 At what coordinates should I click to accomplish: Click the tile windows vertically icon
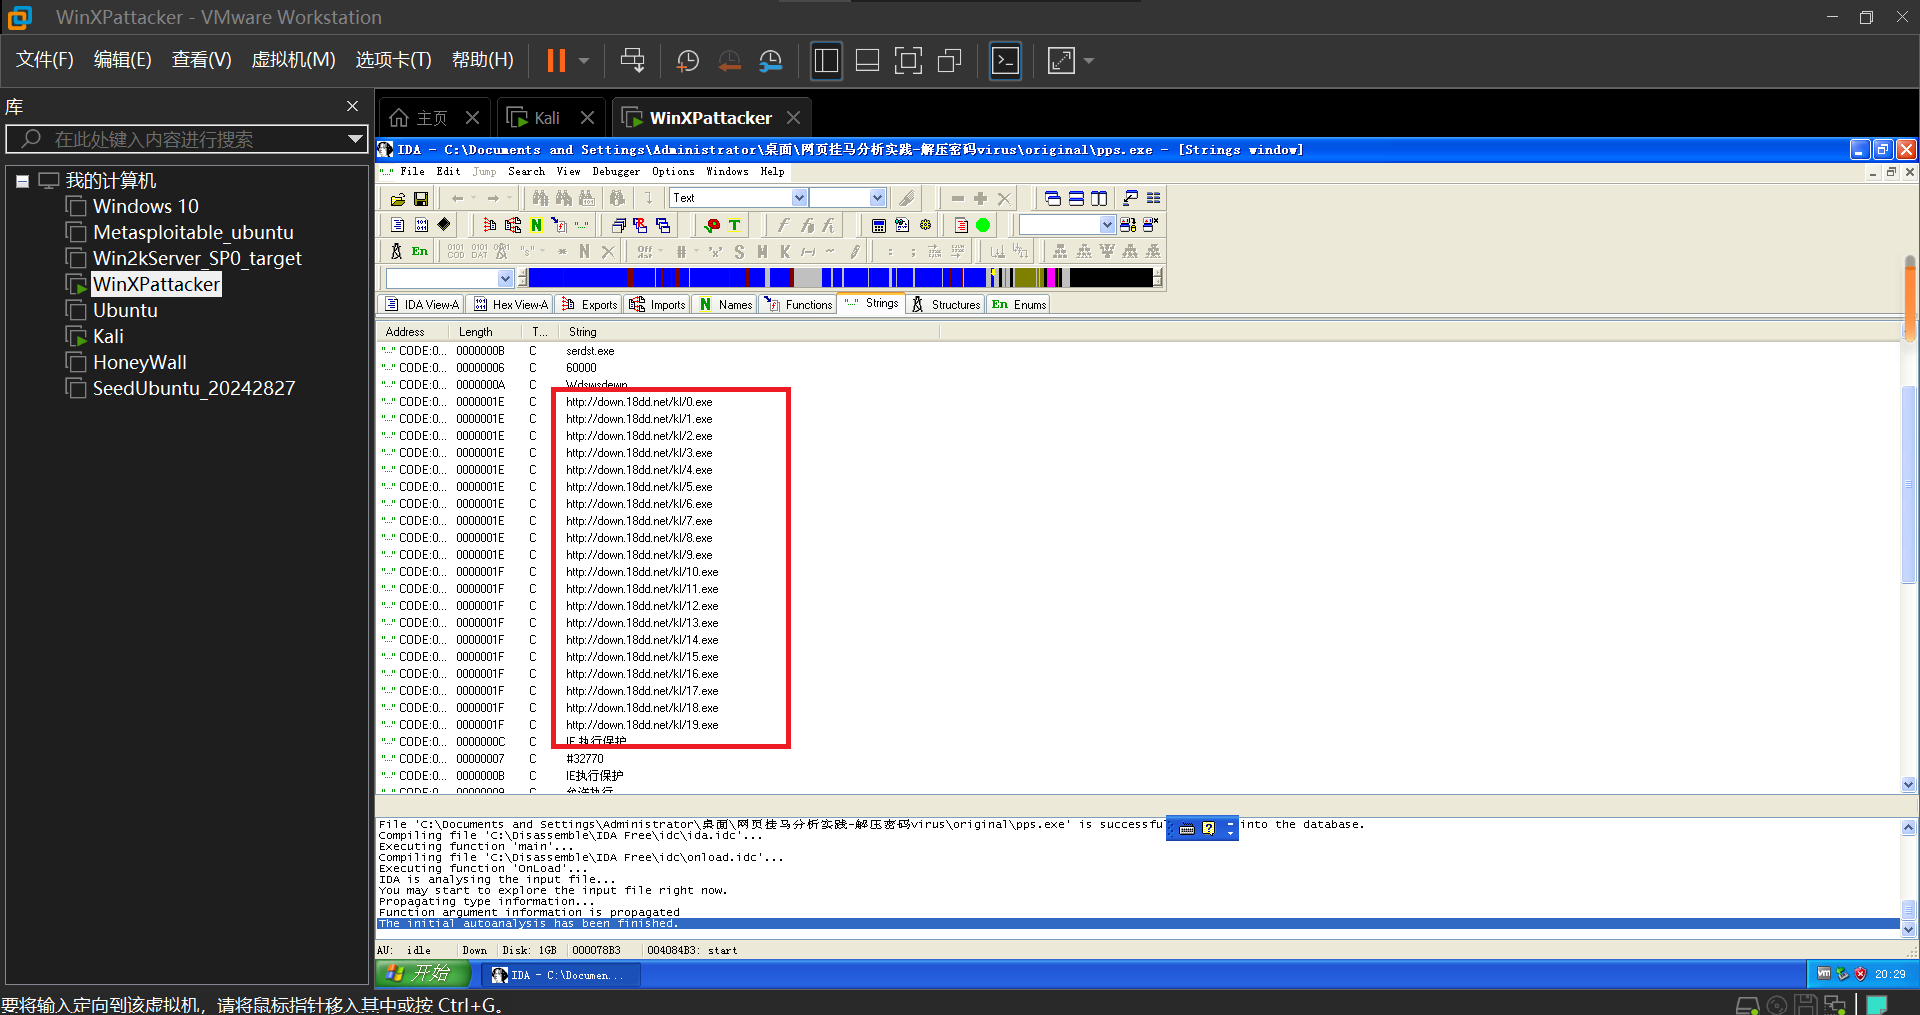point(1099,198)
